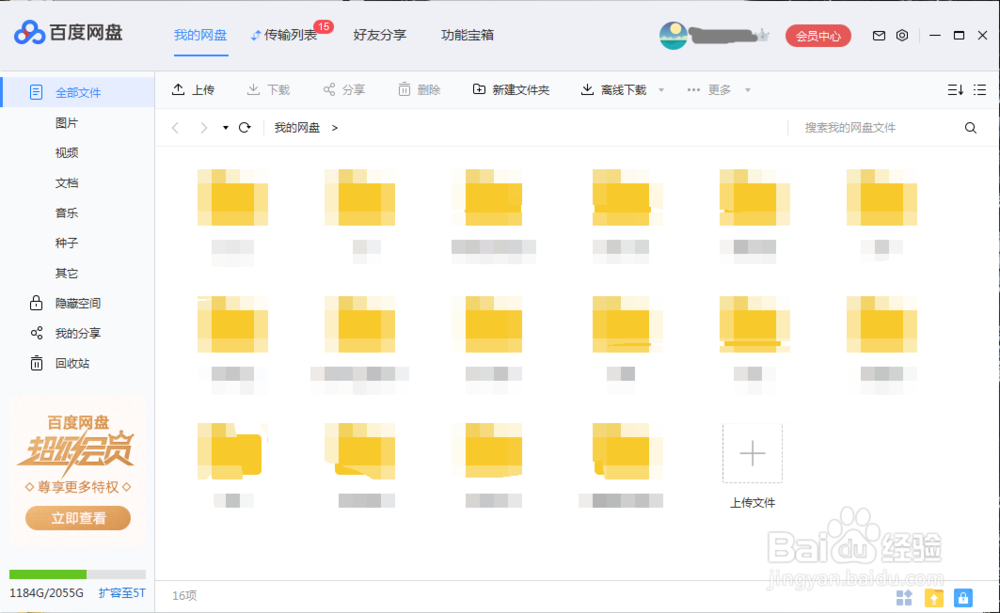
Task: Open the settings gear icon
Action: point(902,35)
